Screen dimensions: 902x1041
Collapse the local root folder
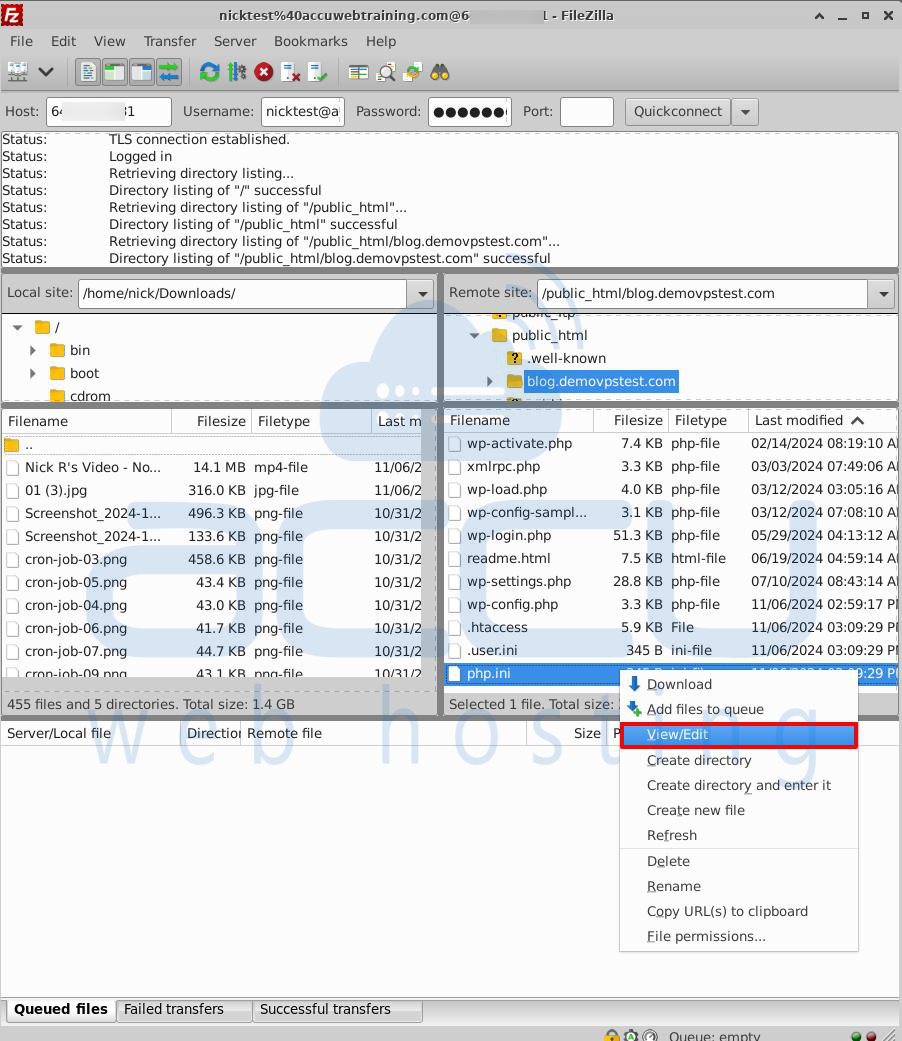18,327
